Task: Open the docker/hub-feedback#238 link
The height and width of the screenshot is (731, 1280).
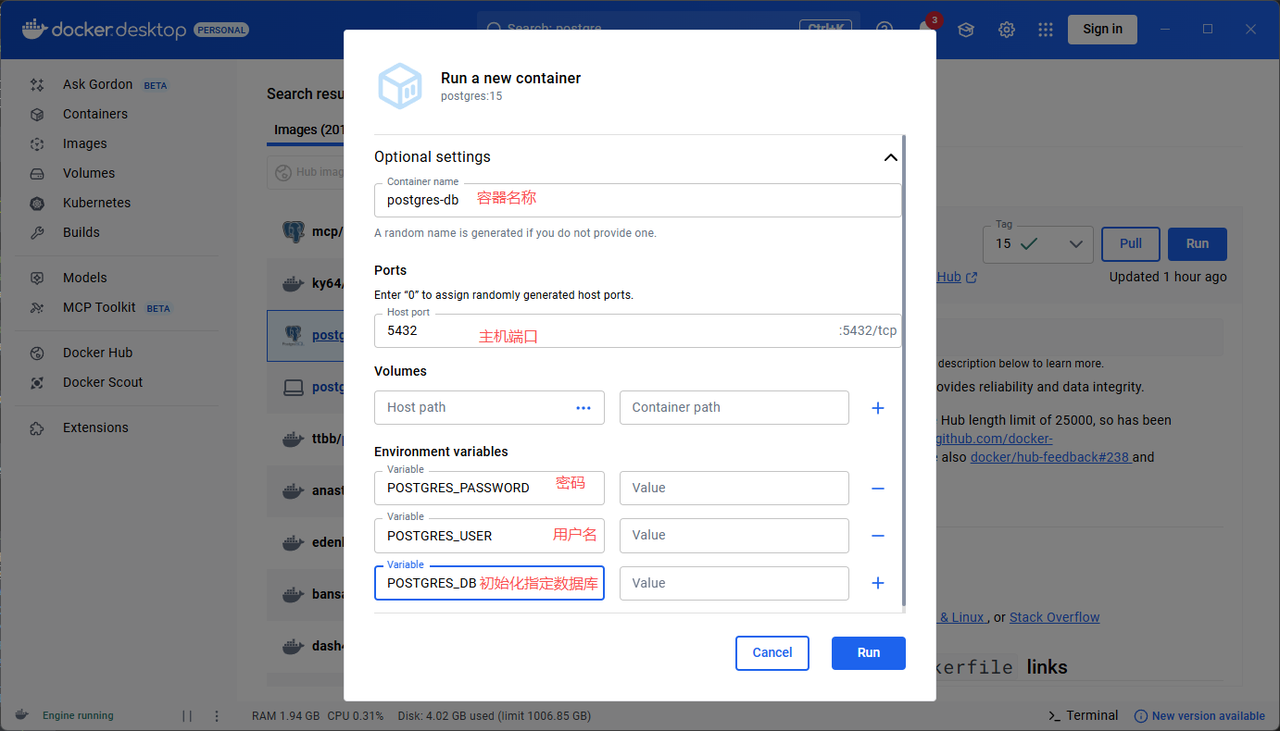Action: tap(1050, 457)
